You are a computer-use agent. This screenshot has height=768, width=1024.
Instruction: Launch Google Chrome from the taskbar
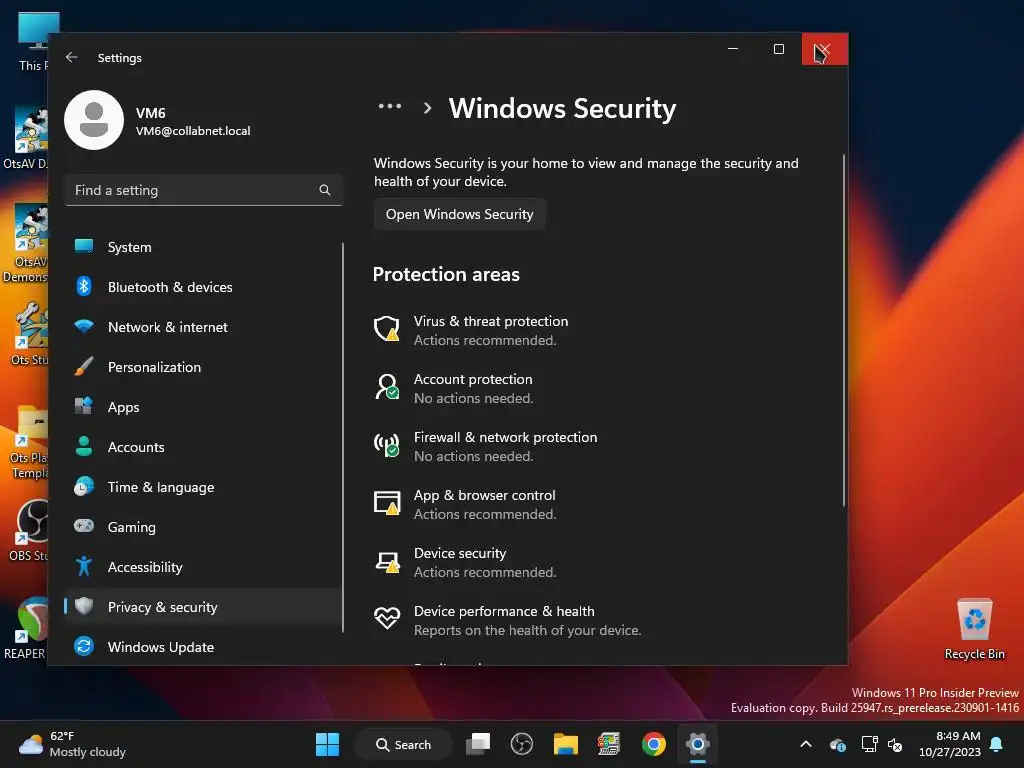click(654, 744)
